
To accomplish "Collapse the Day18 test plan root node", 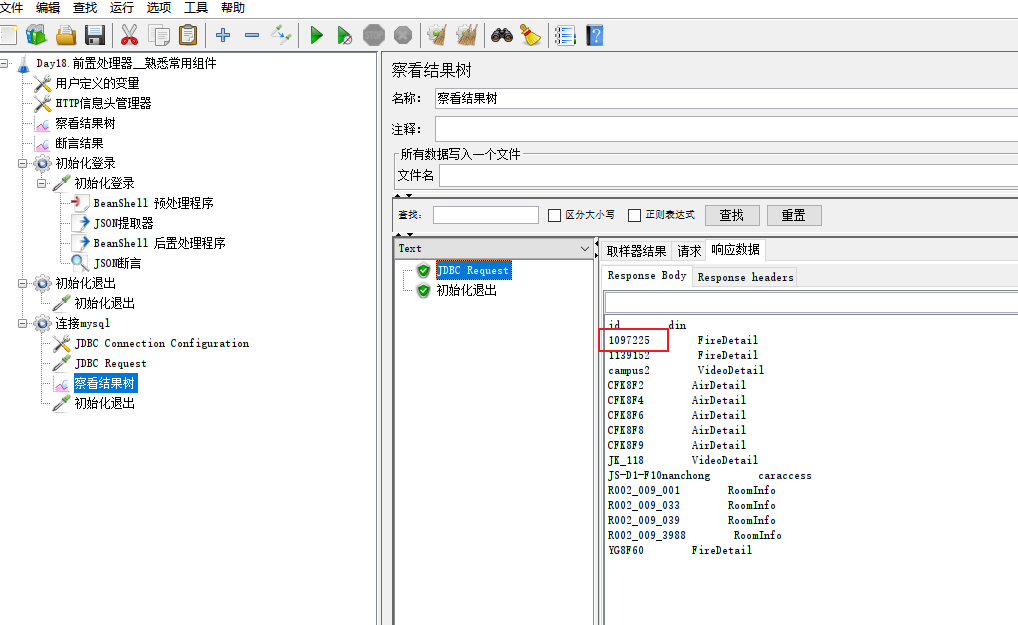I will (x=5, y=64).
